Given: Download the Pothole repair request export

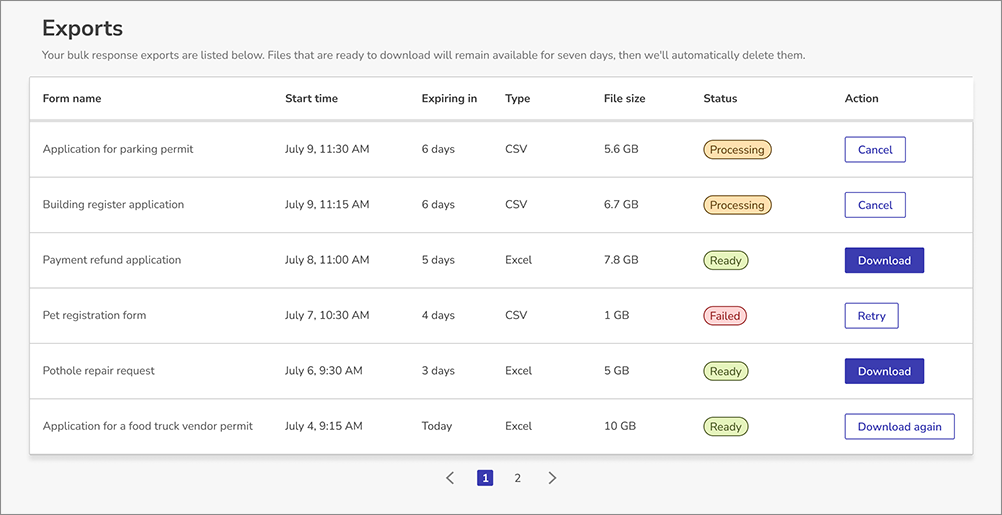Looking at the screenshot, I should tap(884, 371).
